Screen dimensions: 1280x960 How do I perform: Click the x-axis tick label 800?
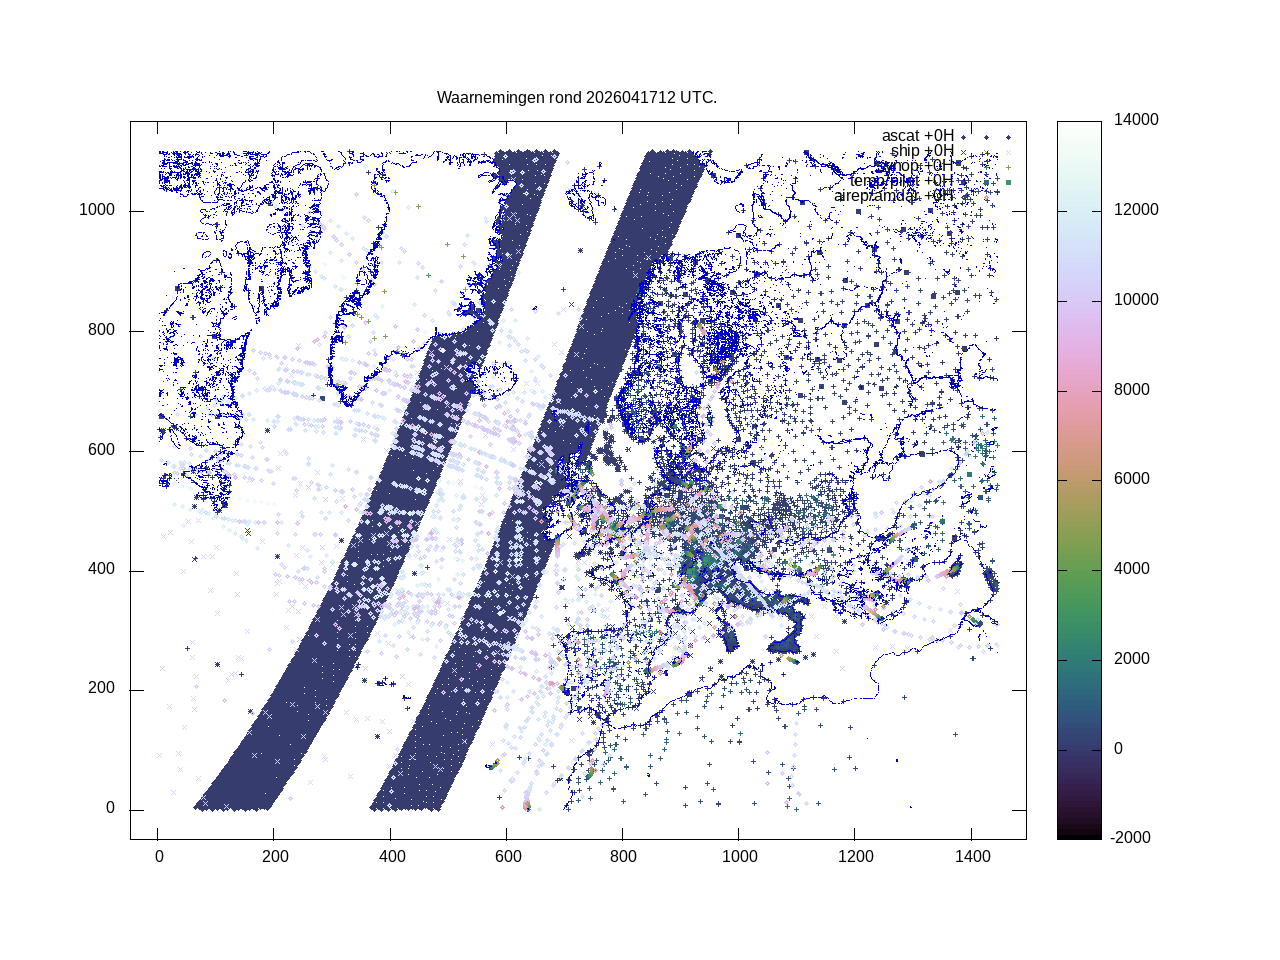[622, 857]
